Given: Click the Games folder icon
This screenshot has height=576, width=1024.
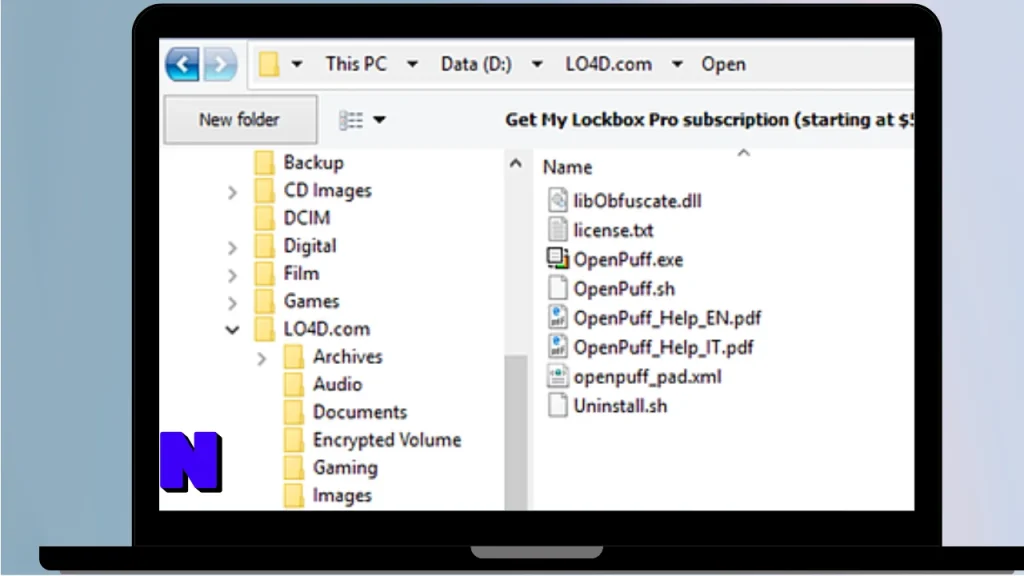Looking at the screenshot, I should [264, 301].
